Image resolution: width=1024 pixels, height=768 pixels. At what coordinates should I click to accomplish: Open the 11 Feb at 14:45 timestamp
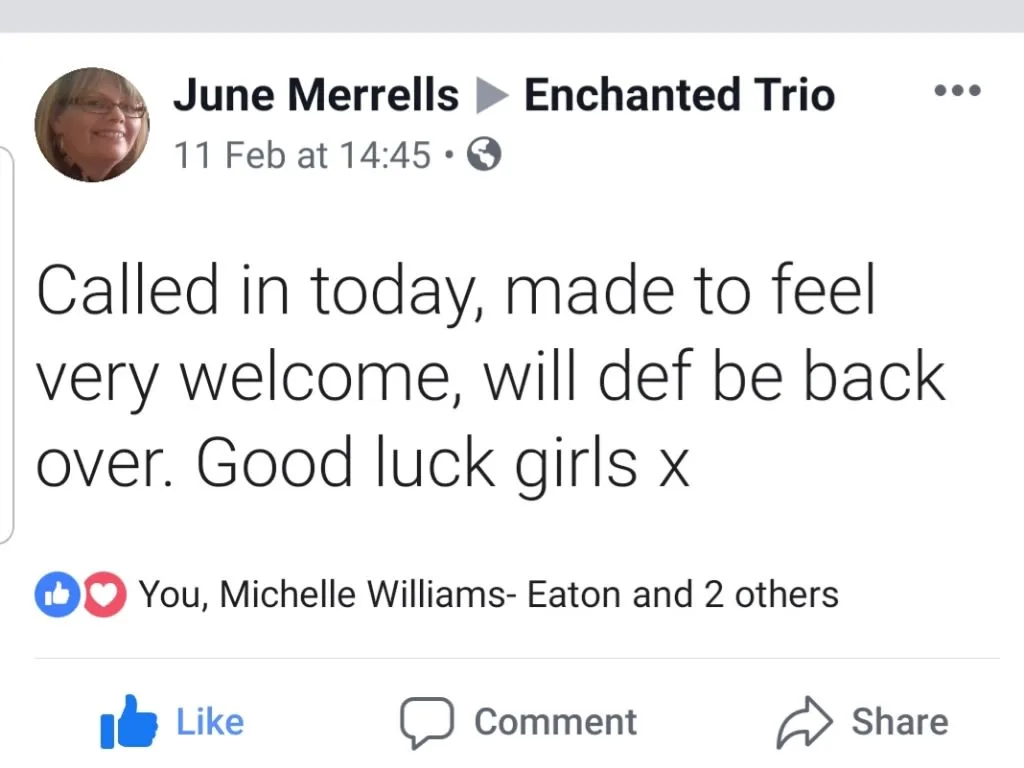(302, 155)
